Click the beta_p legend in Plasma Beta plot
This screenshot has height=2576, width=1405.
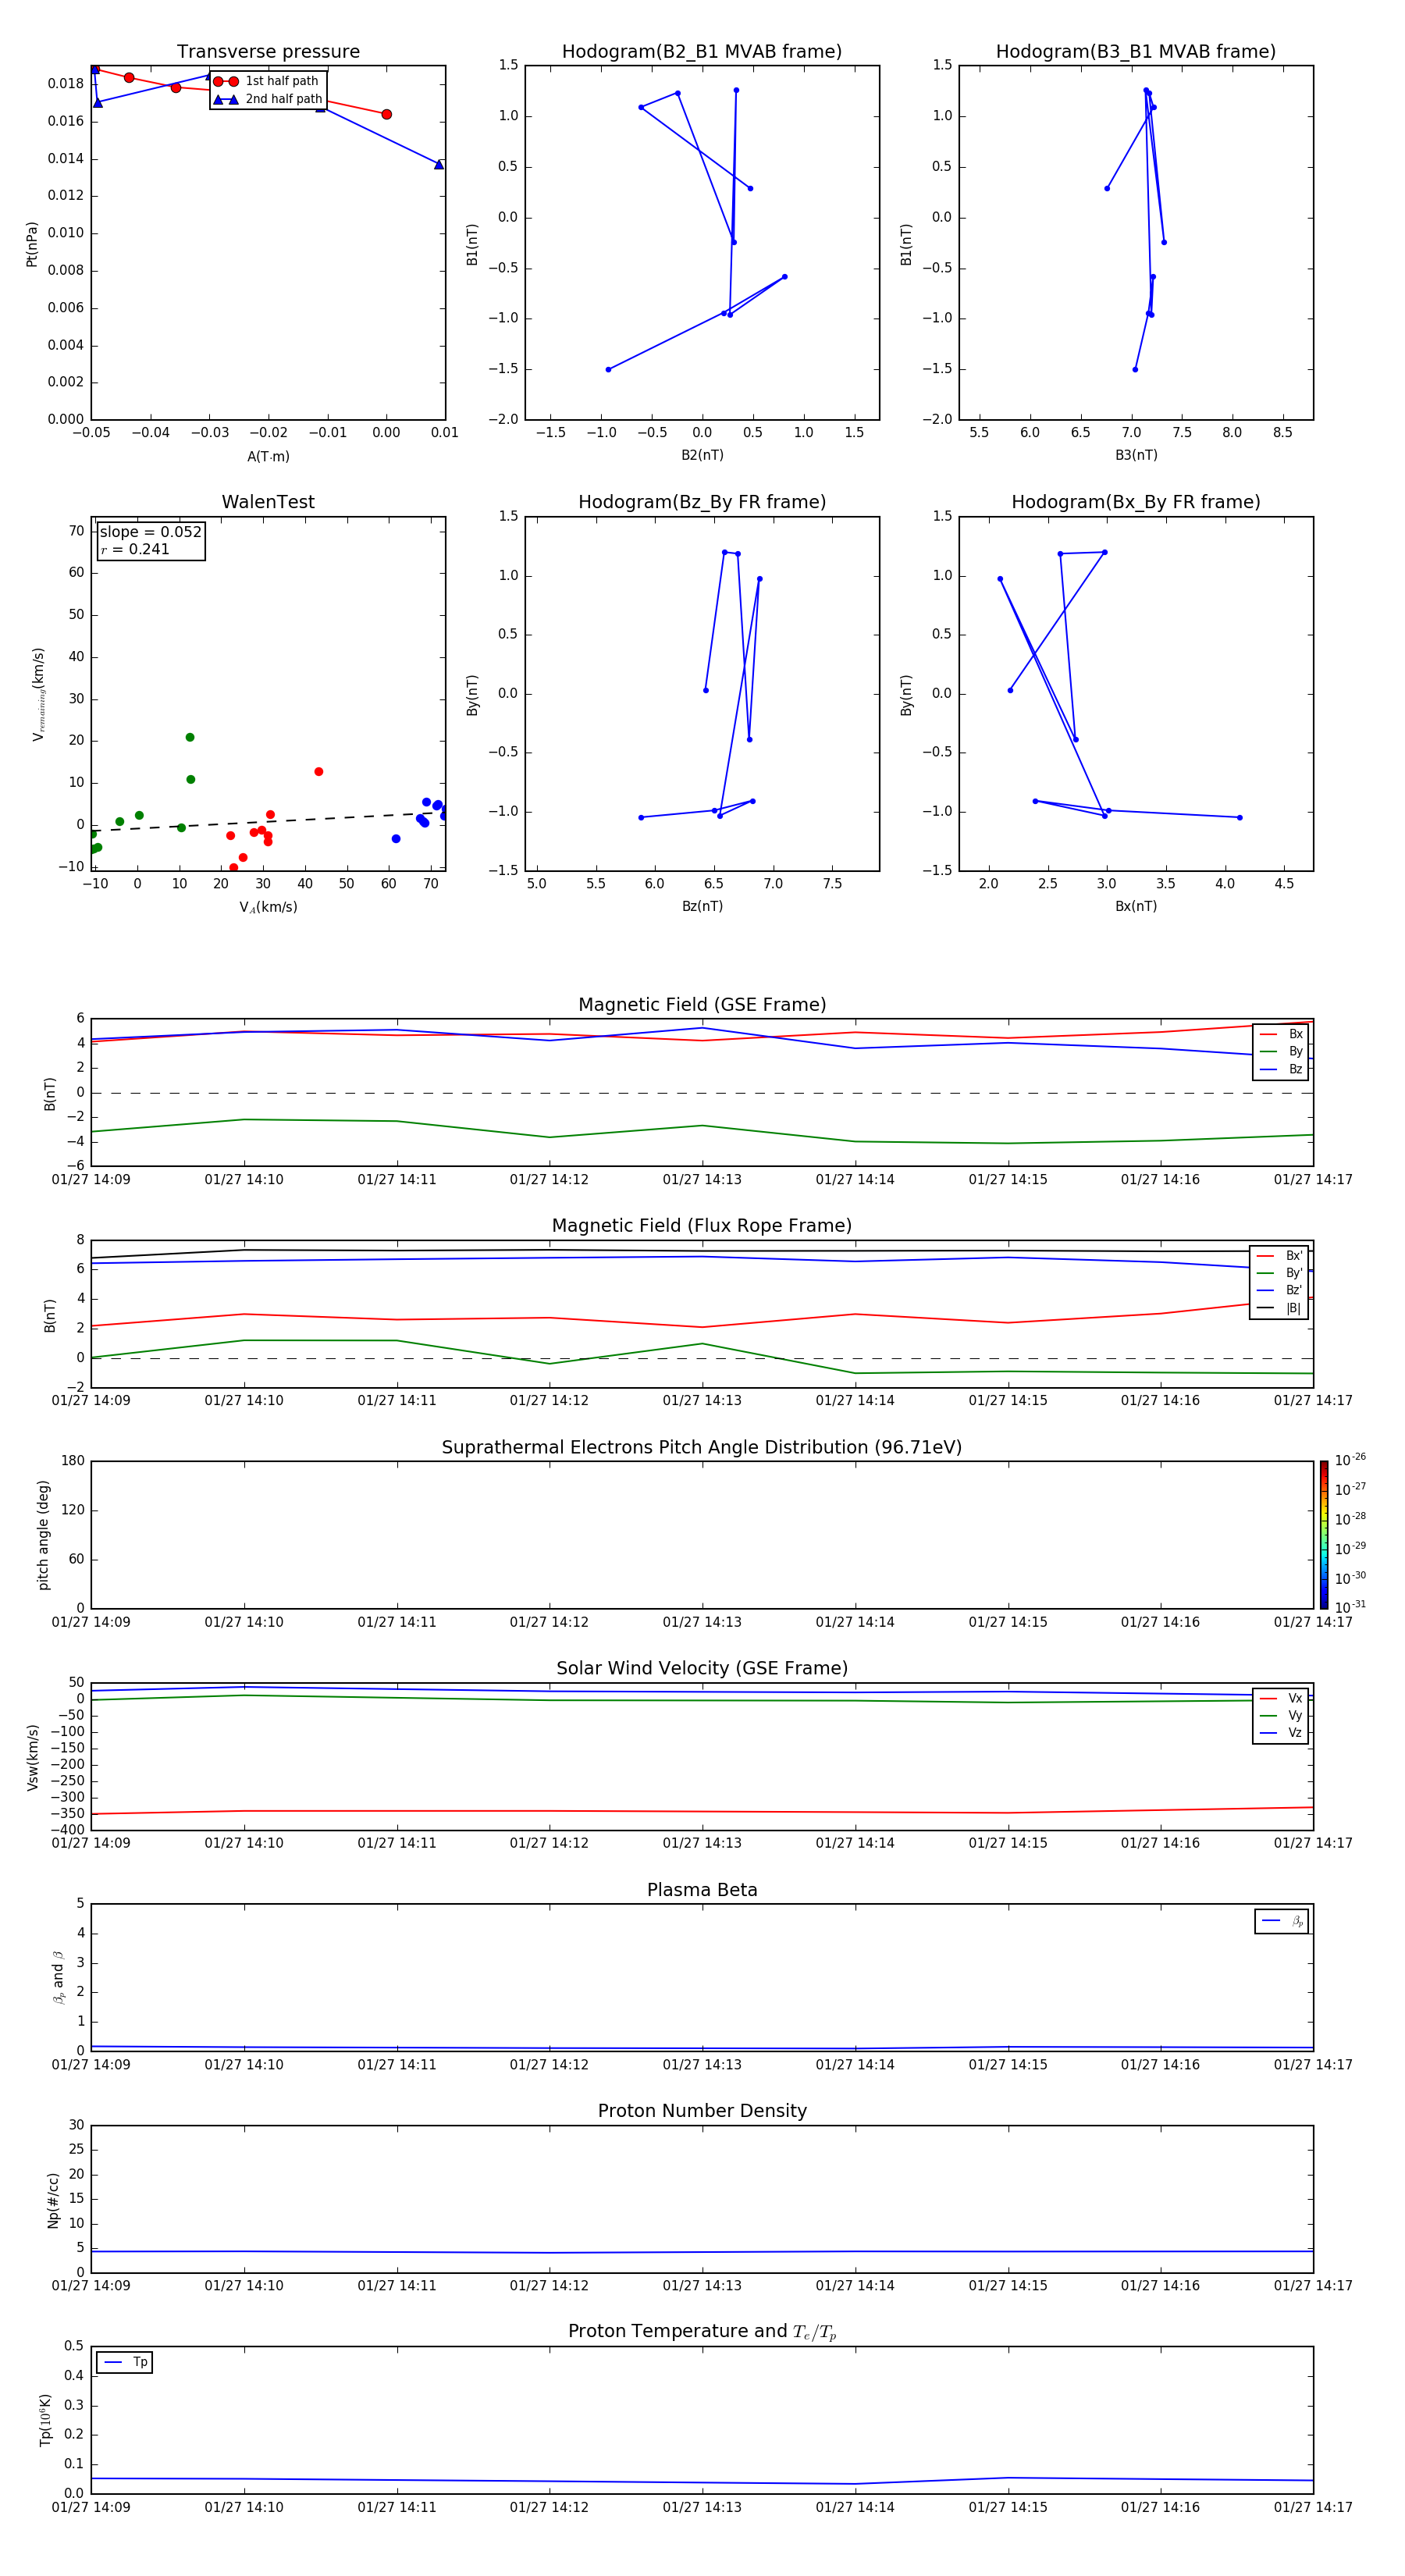(x=1281, y=1921)
